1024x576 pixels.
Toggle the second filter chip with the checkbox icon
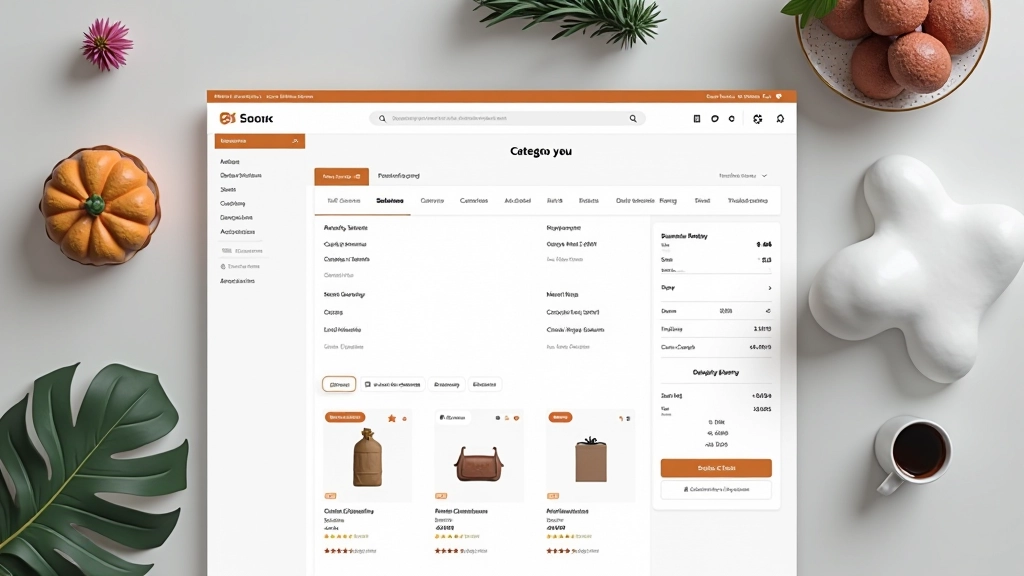393,384
